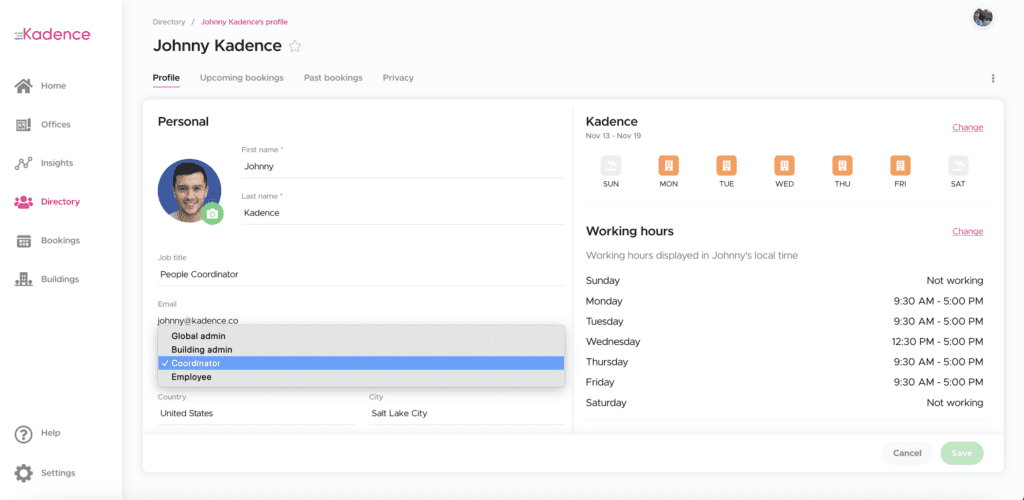The width and height of the screenshot is (1024, 500).
Task: Click WED office day icon
Action: [x=784, y=165]
